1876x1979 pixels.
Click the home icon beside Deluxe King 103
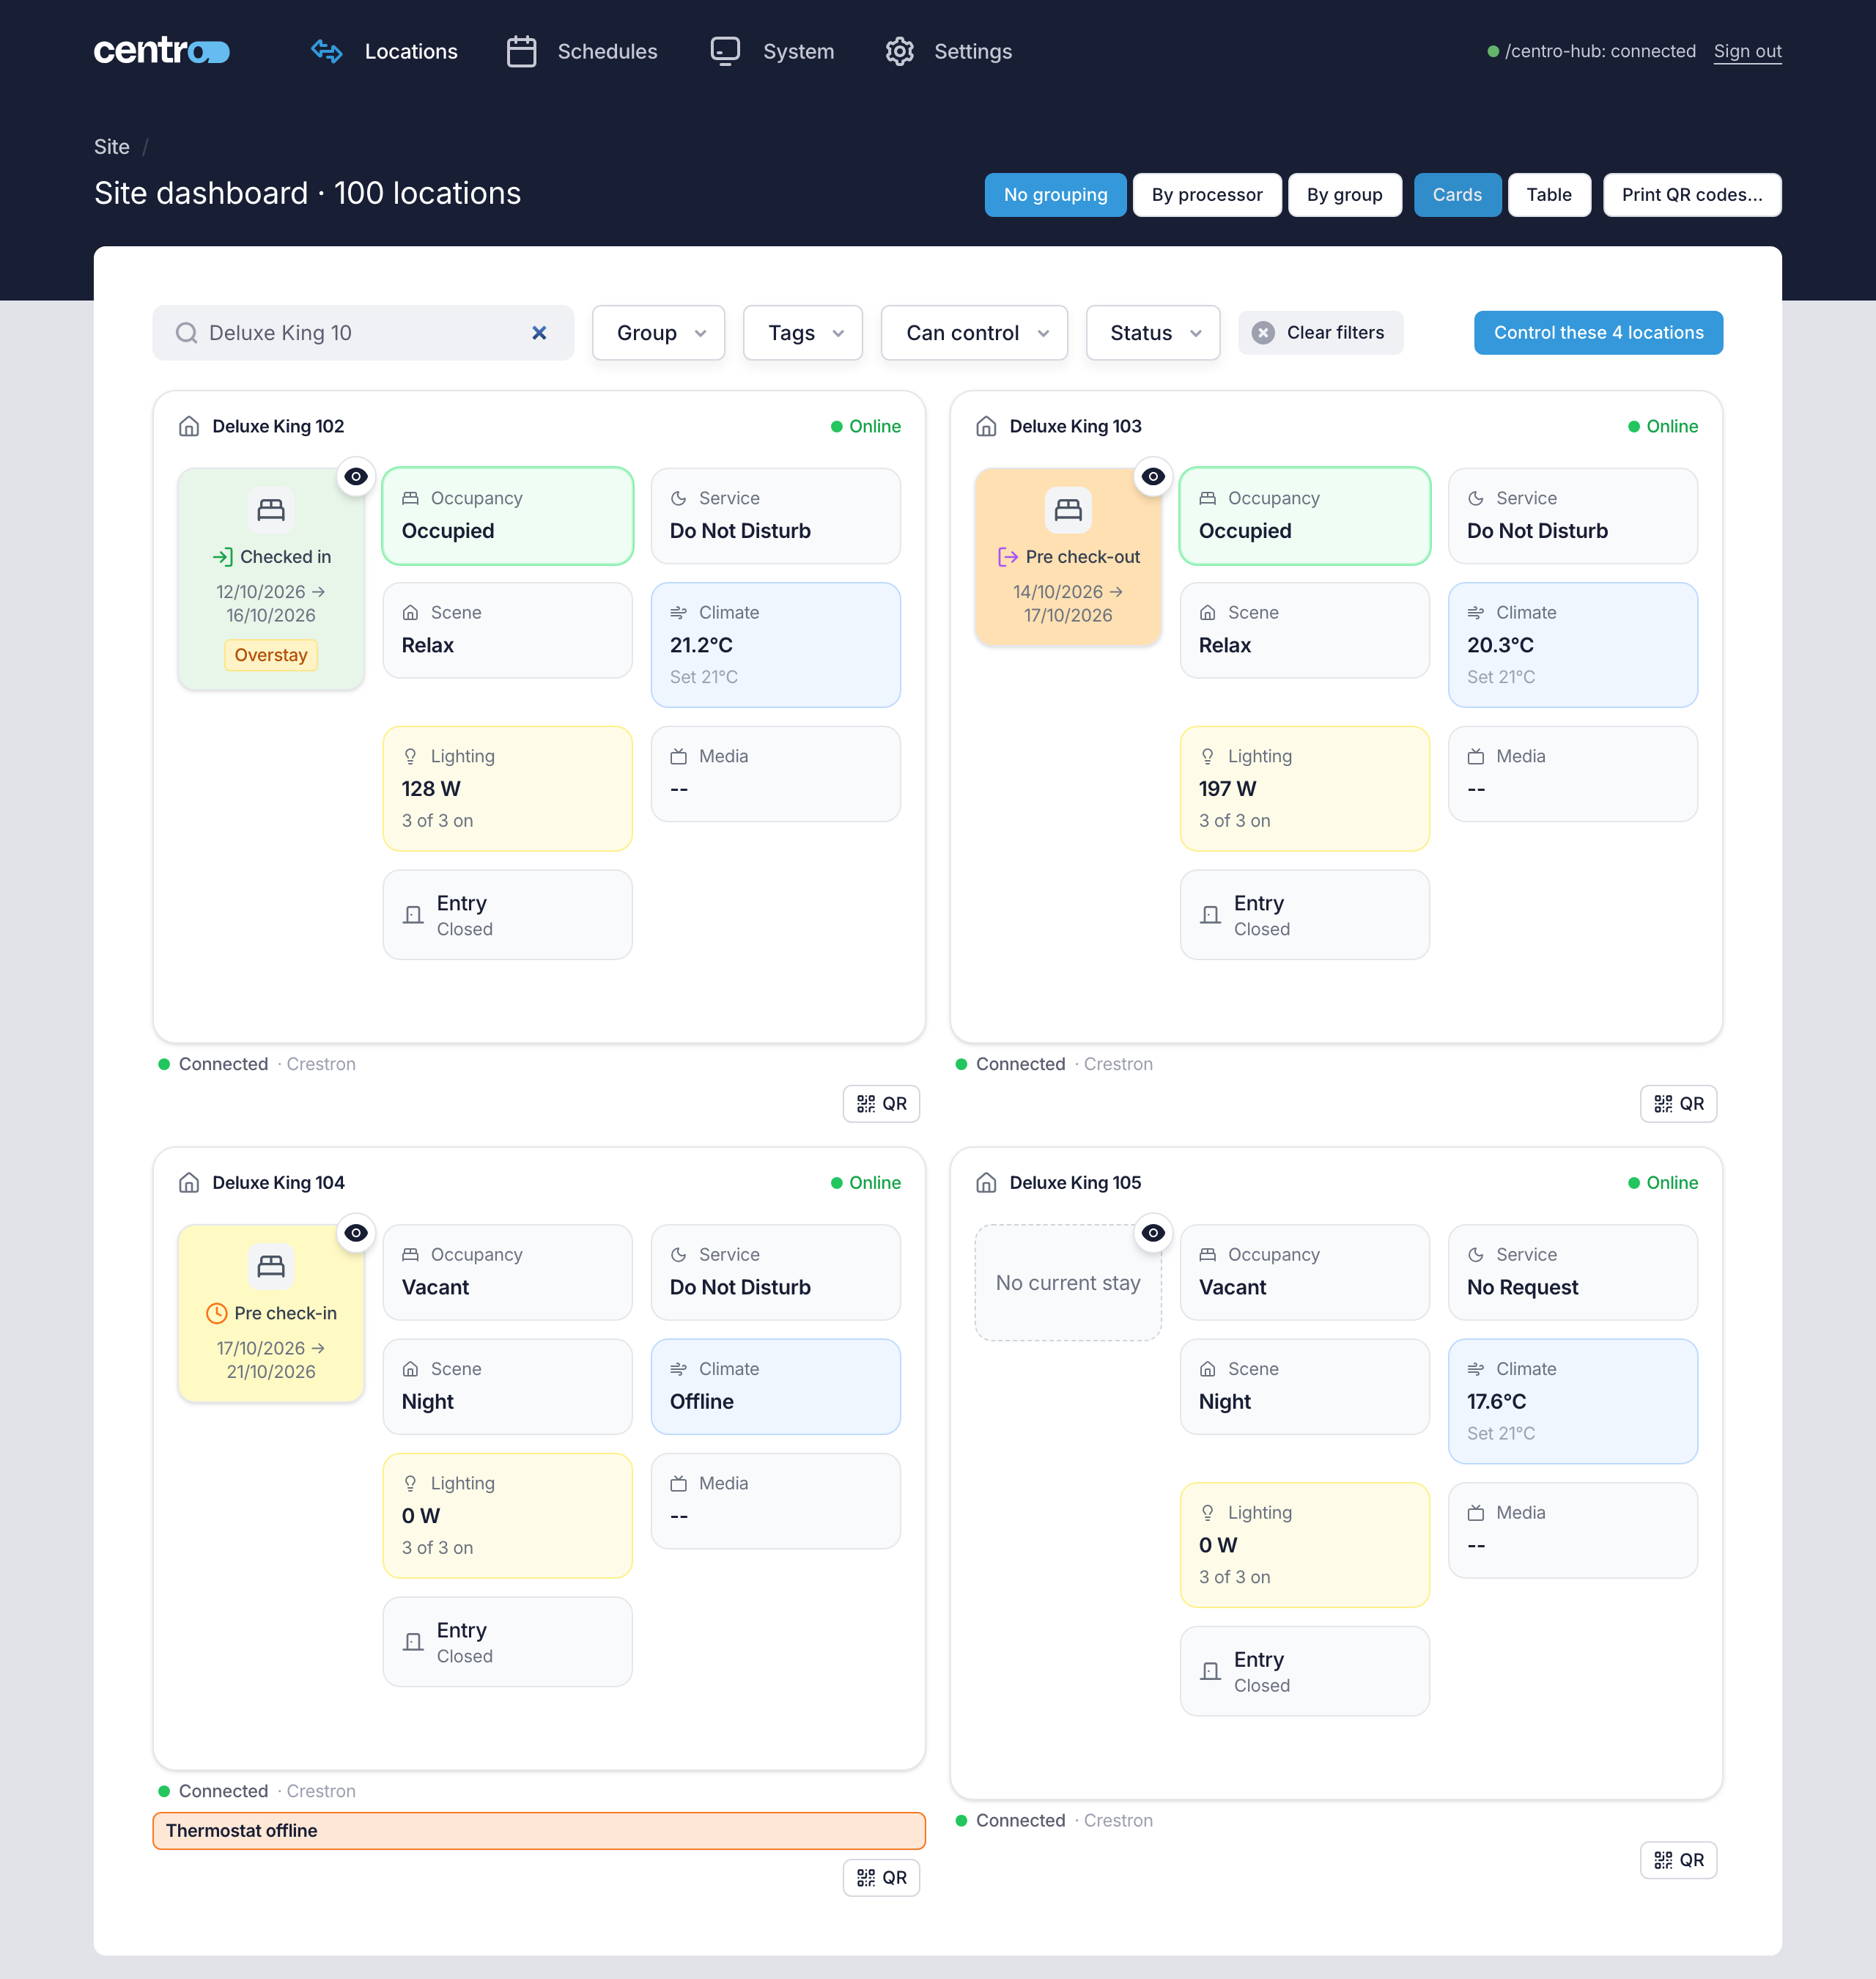986,426
